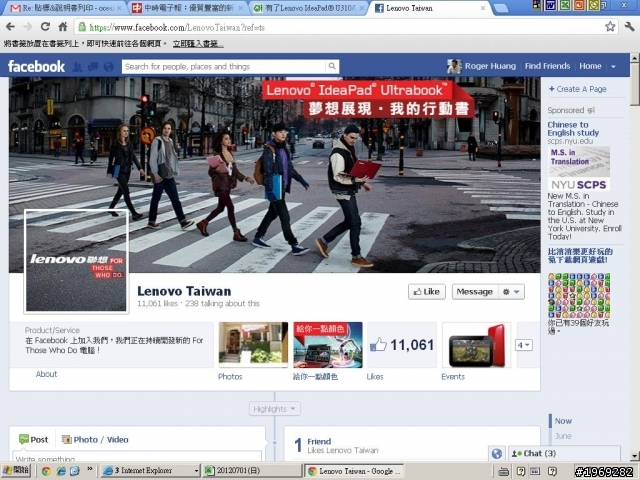The image size is (640, 480).
Task: Open the Photos thumbnail
Action: 253,344
